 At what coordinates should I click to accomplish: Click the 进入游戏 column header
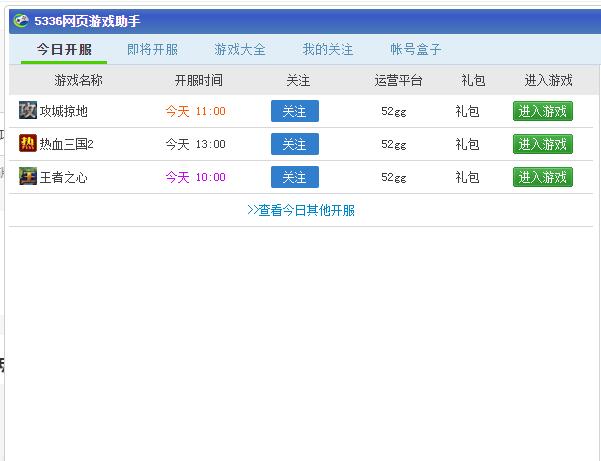pos(548,80)
